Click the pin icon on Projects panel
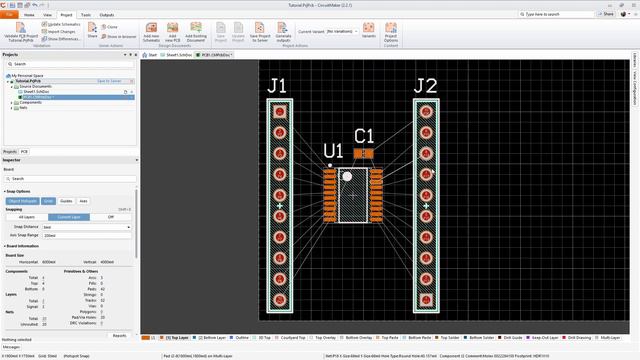Viewport: 640px width, 360px height. [x=131, y=54]
